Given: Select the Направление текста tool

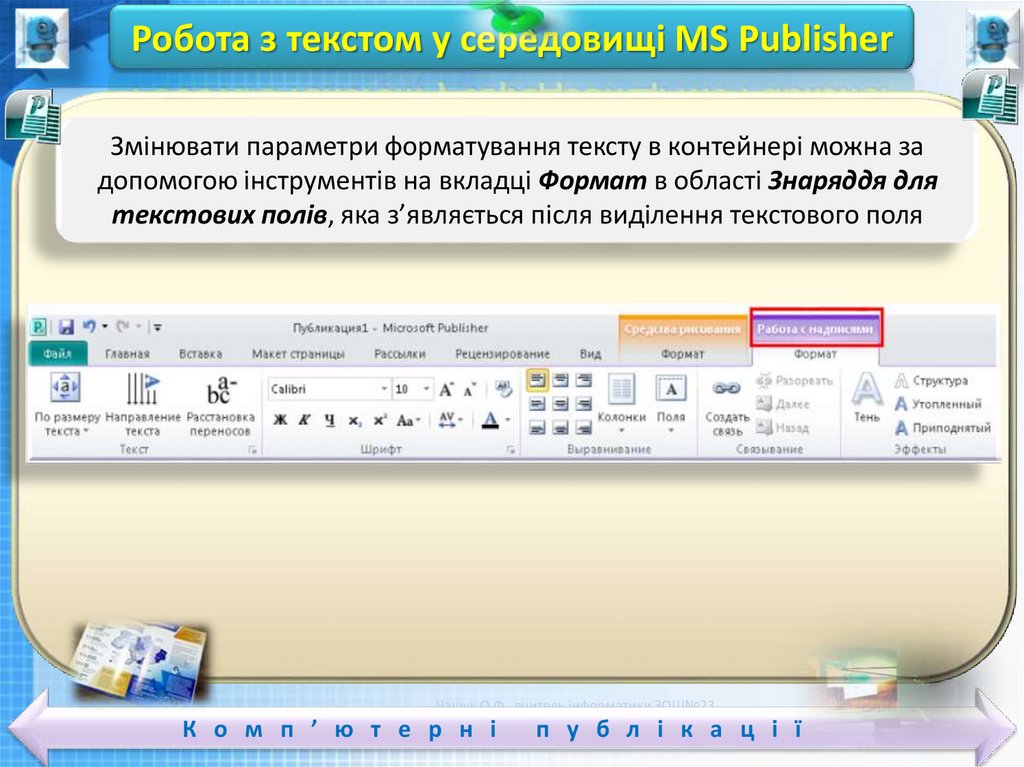Looking at the screenshot, I should click(142, 404).
